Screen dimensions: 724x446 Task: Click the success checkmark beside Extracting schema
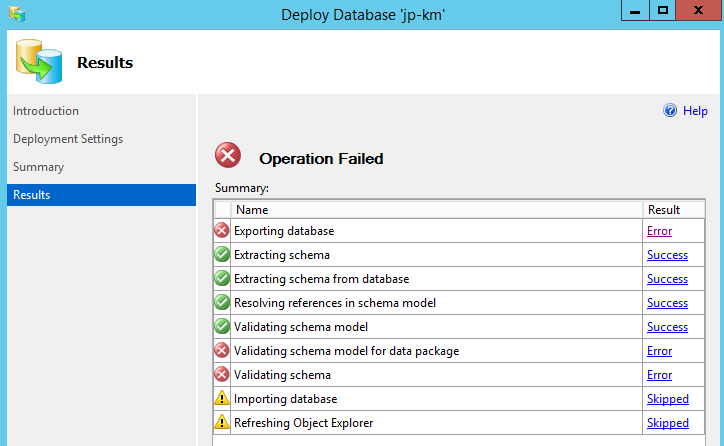click(222, 255)
